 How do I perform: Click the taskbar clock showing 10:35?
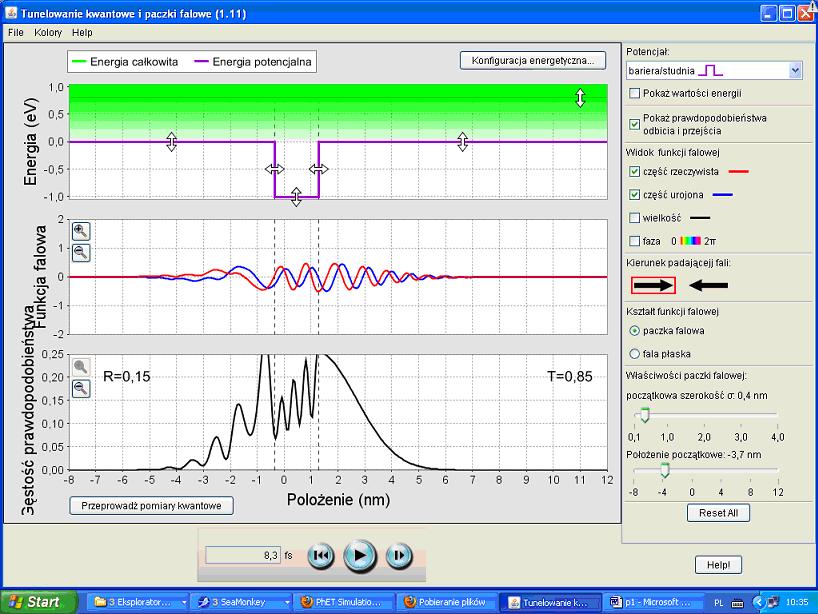coord(797,603)
